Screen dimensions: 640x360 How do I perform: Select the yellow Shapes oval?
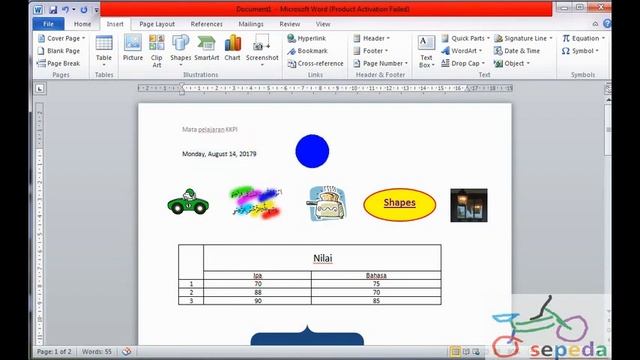400,204
